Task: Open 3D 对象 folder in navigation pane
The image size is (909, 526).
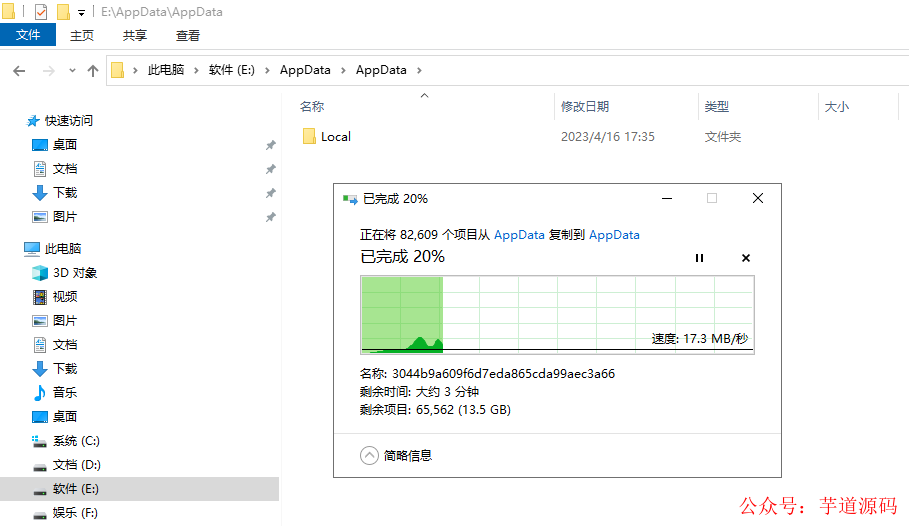Action: (75, 273)
